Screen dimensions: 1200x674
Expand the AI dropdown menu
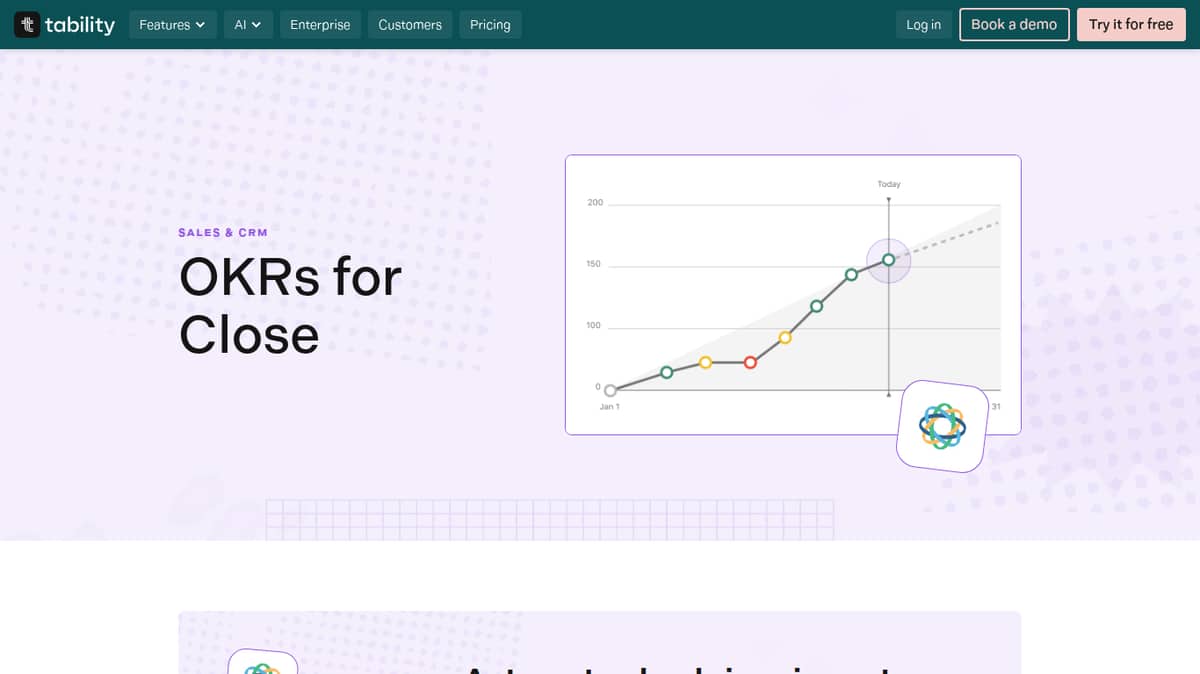click(x=247, y=25)
